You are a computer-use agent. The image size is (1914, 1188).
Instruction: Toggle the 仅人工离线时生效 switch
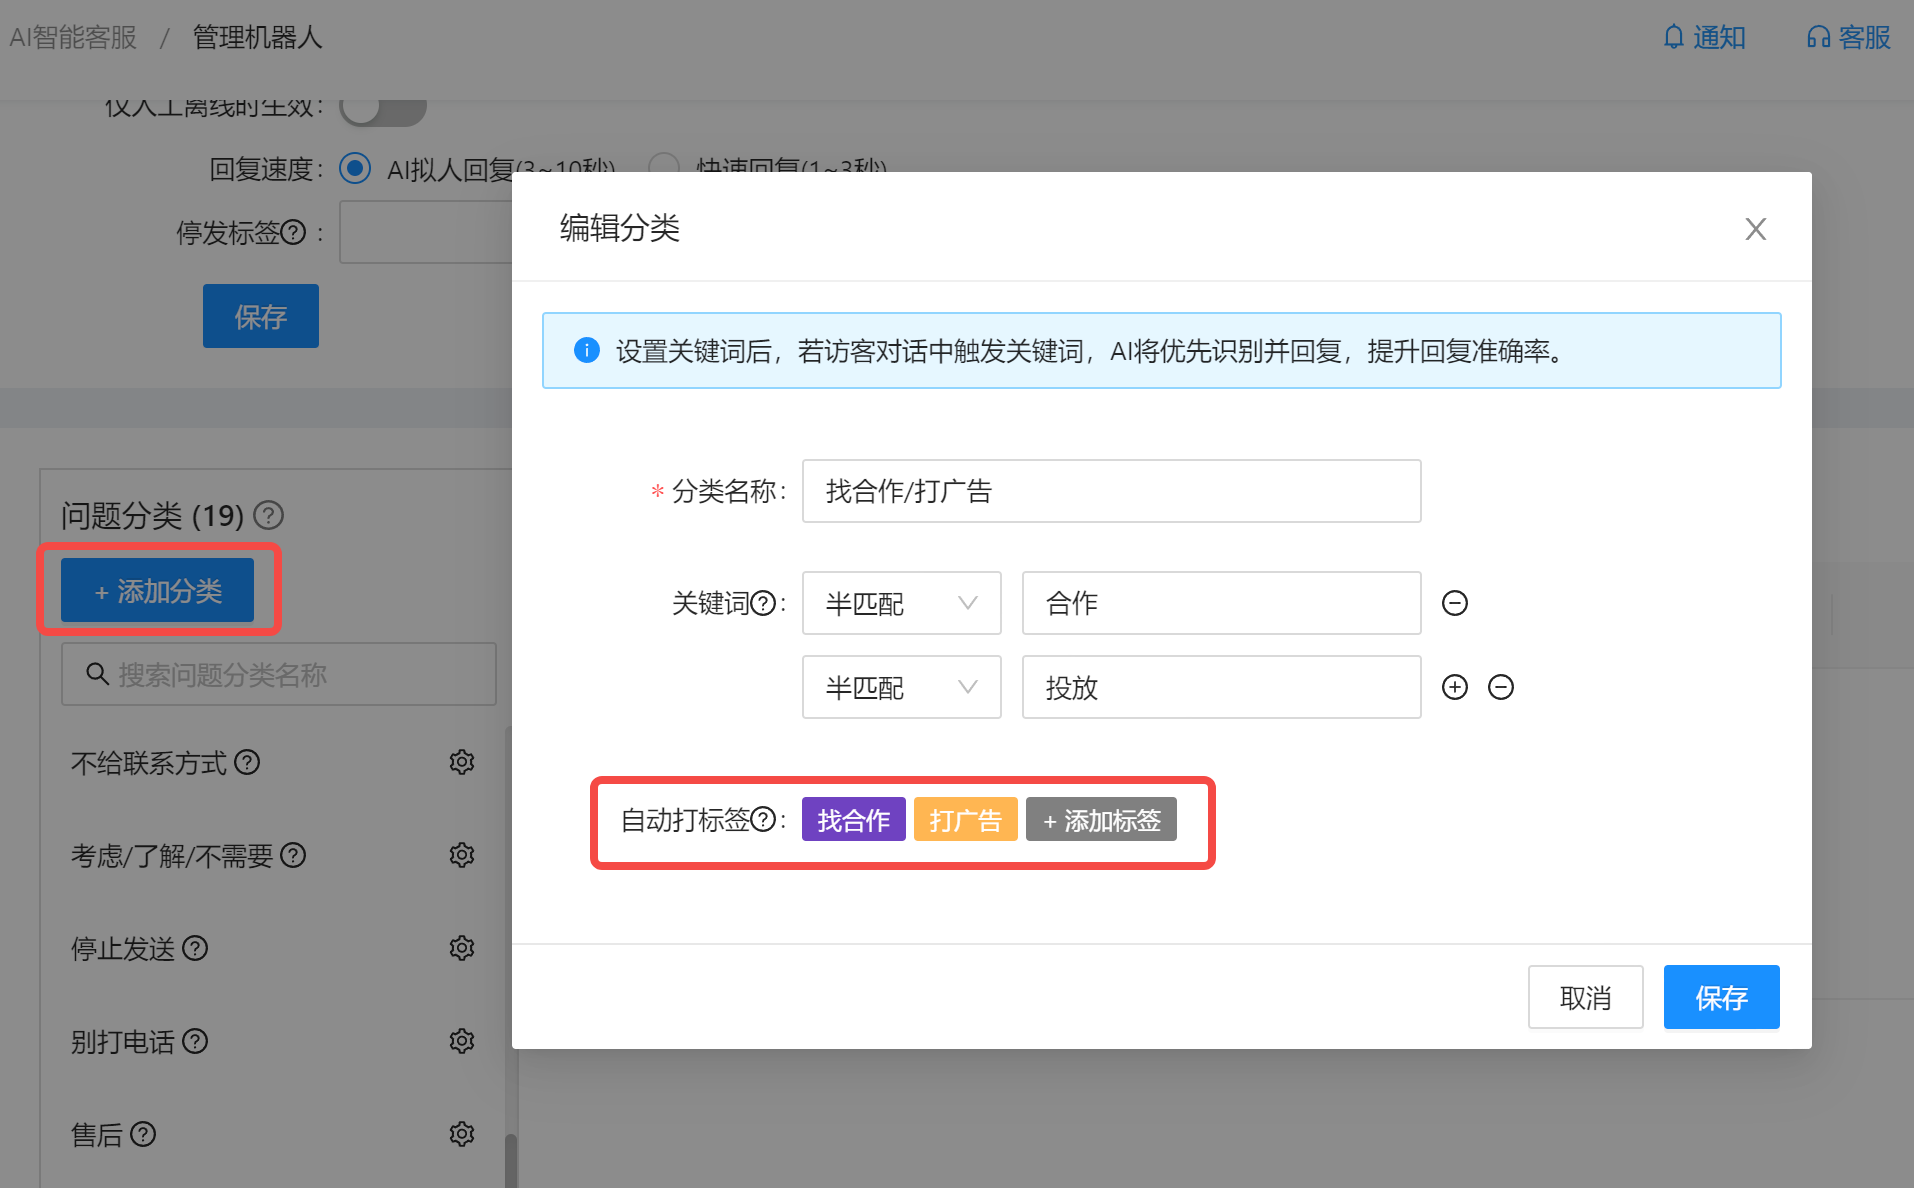point(383,108)
